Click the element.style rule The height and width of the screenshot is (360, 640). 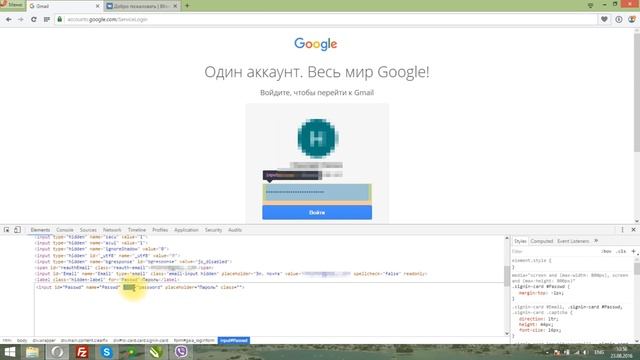tap(531, 260)
